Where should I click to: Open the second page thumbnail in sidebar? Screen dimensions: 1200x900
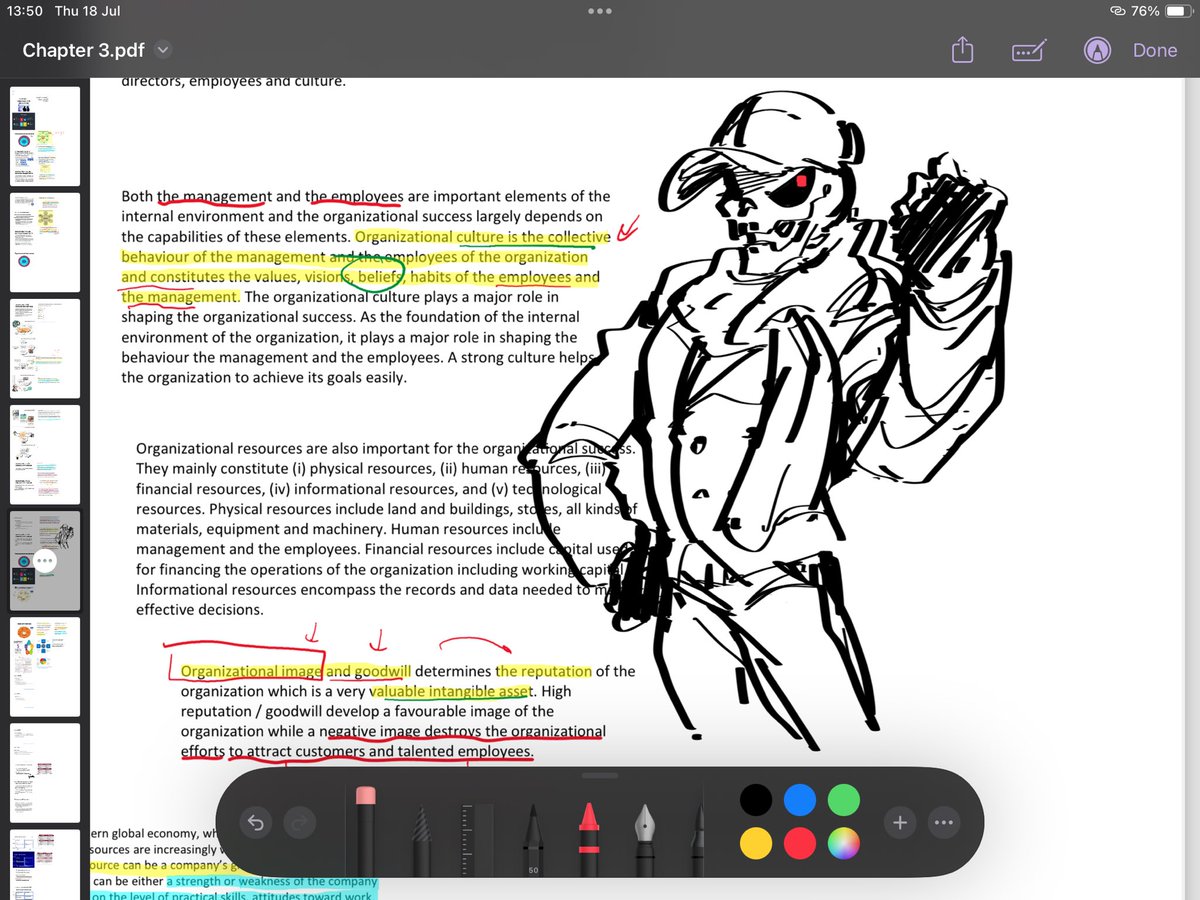[x=45, y=241]
